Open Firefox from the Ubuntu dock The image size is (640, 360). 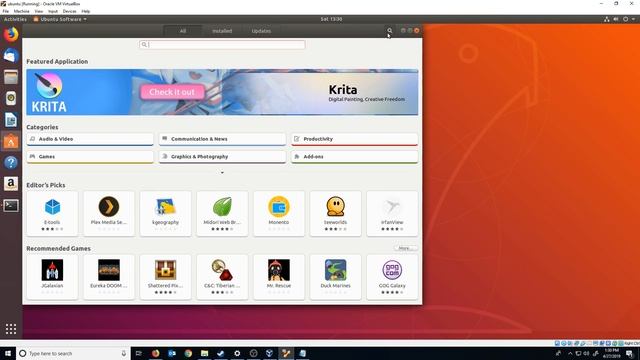pos(11,34)
